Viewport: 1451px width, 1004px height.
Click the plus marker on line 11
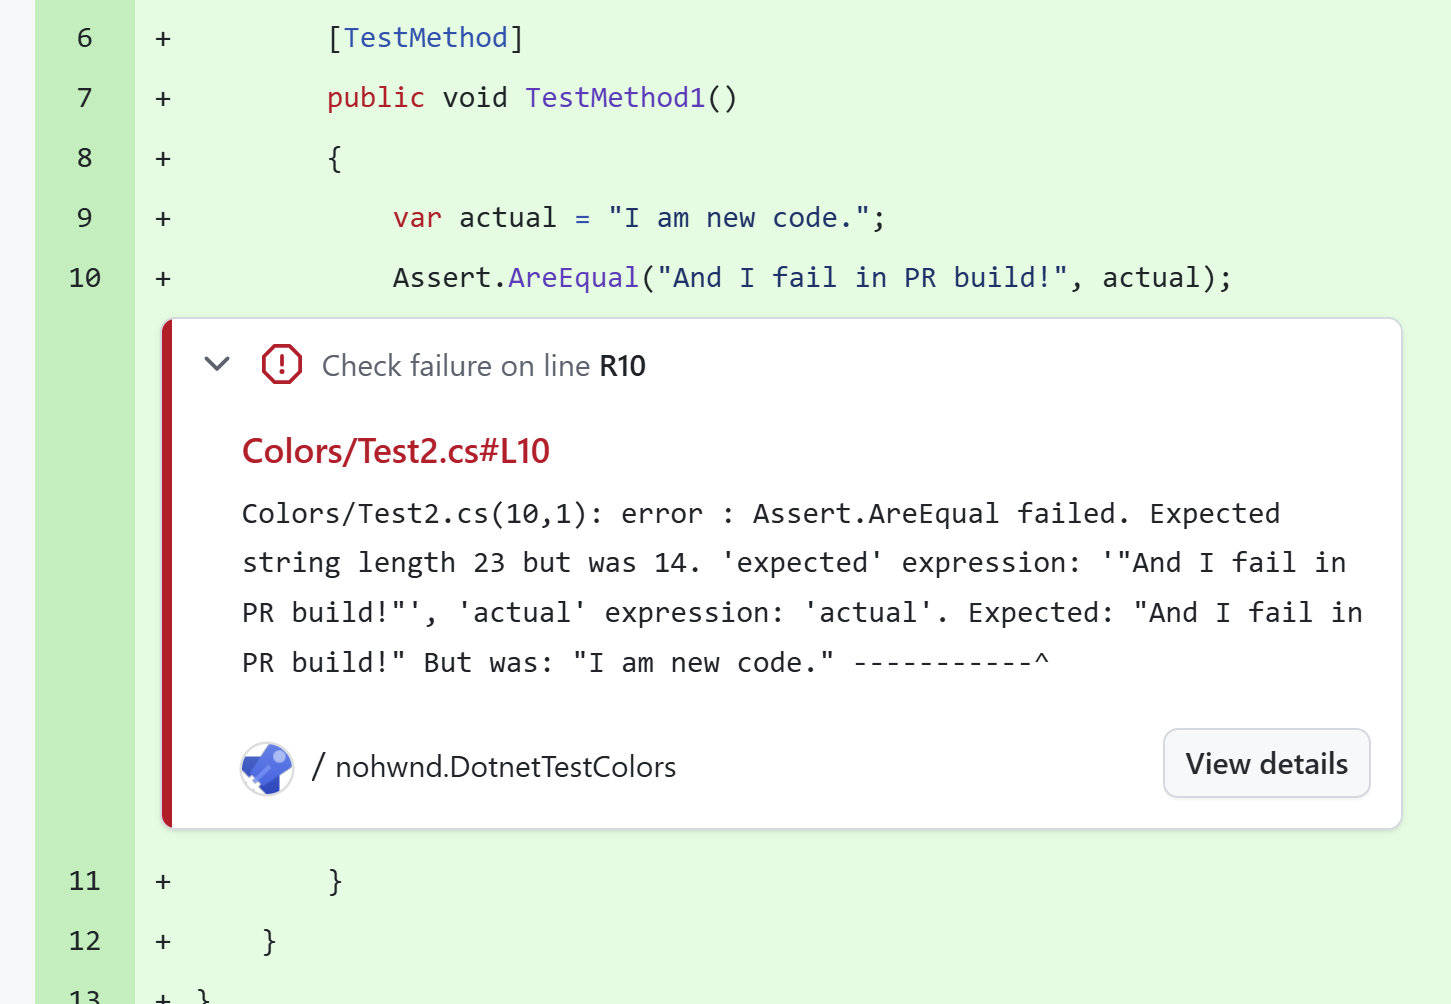coord(161,880)
